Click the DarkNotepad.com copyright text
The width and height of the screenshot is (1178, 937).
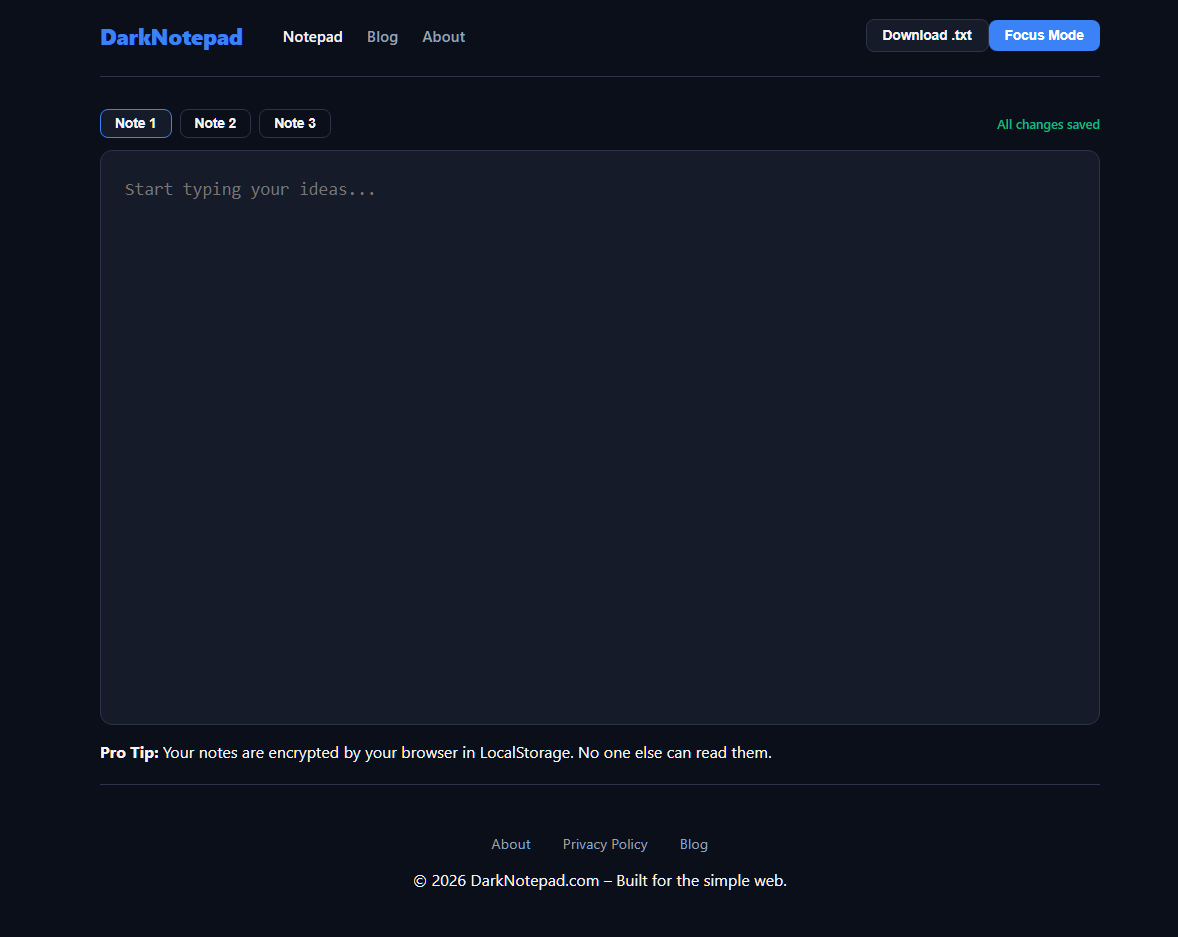pos(599,880)
